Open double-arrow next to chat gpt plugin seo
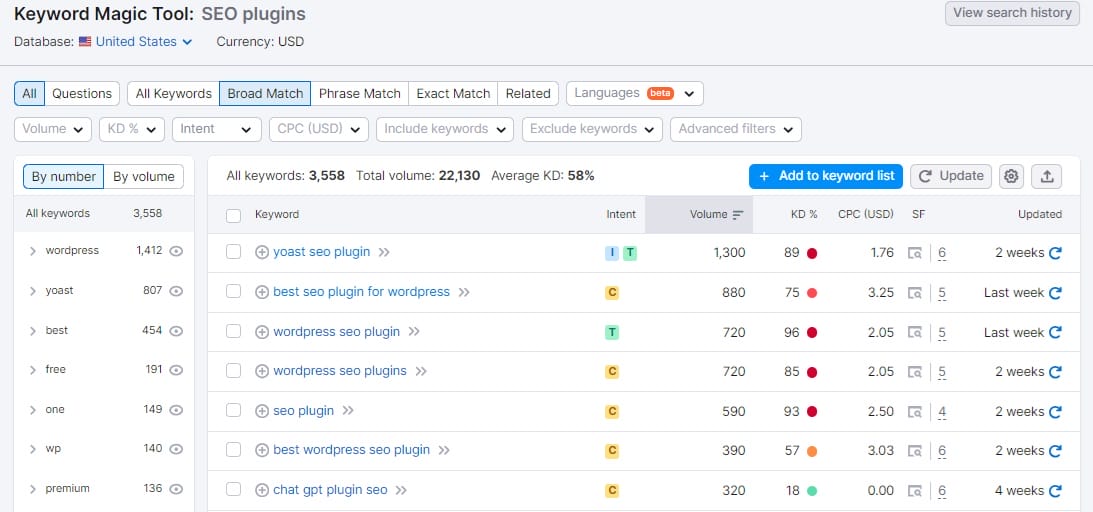This screenshot has height=512, width=1093. pyautogui.click(x=401, y=490)
